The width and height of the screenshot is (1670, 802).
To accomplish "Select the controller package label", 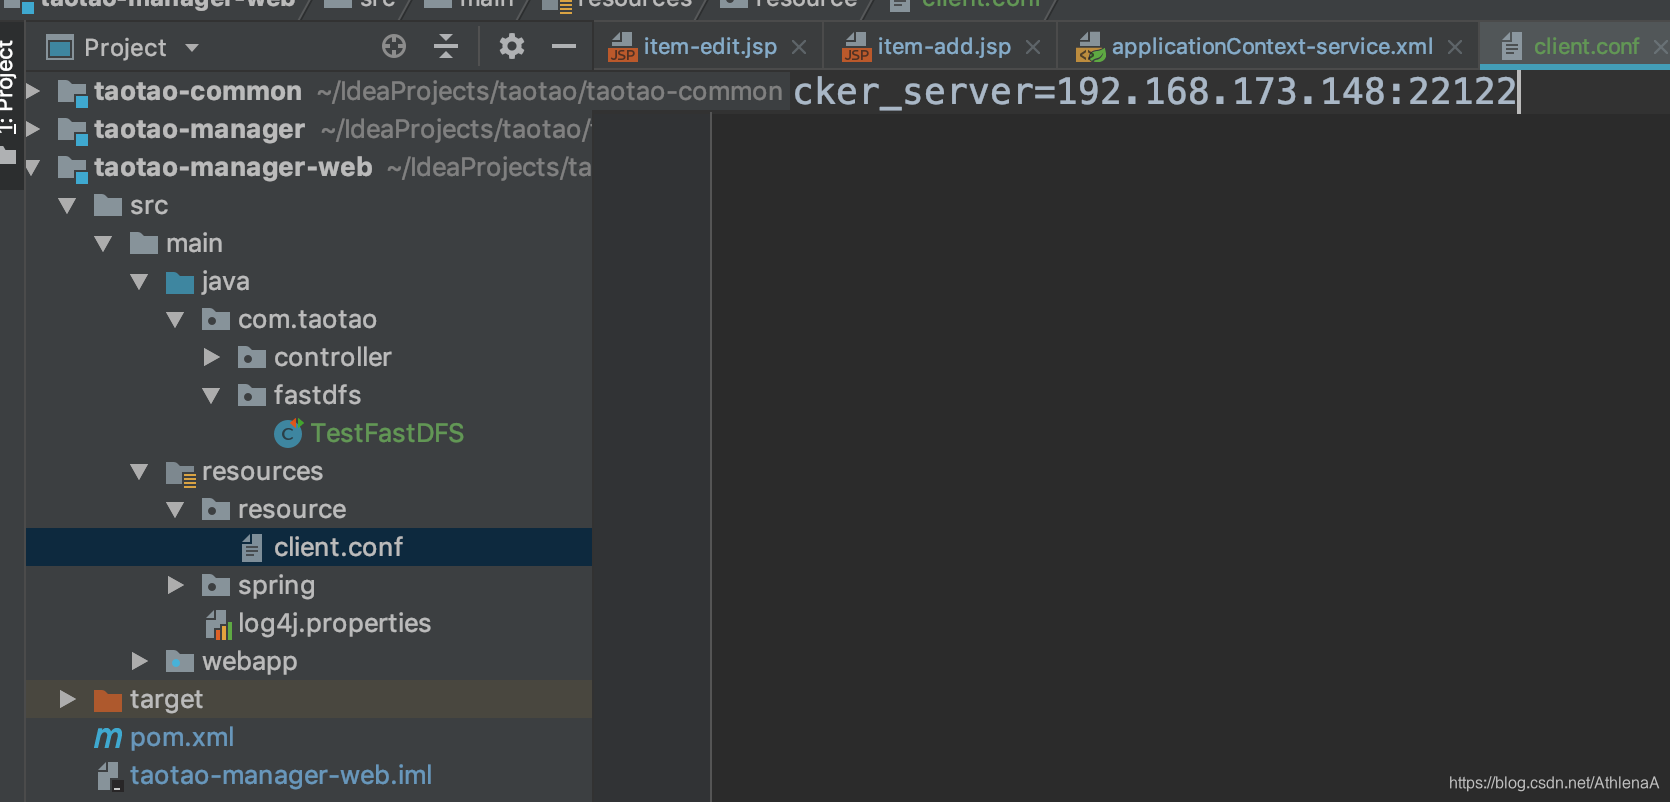I will coord(333,357).
